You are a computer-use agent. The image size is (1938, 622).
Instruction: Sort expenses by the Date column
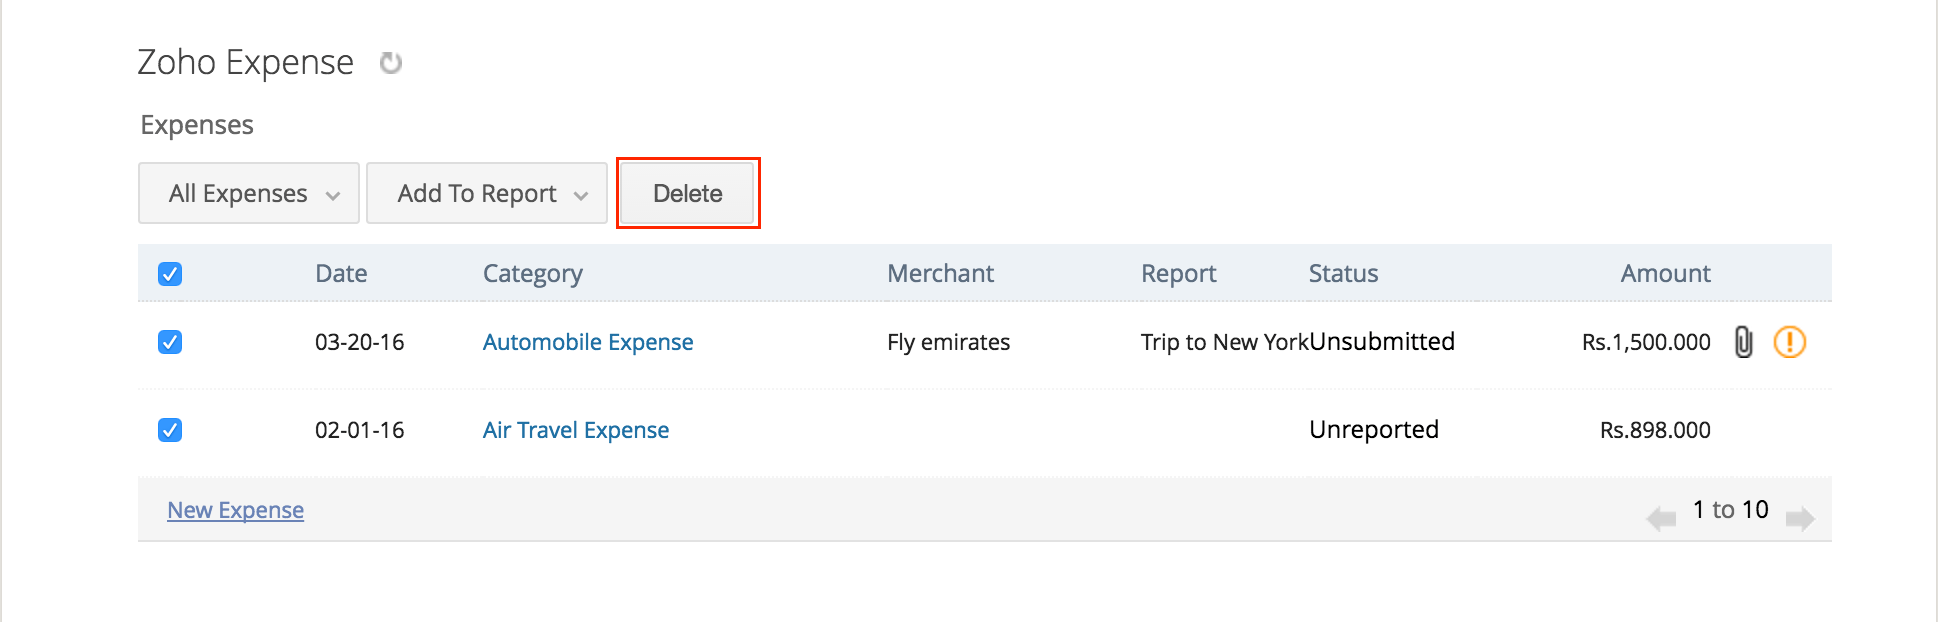[x=341, y=273]
